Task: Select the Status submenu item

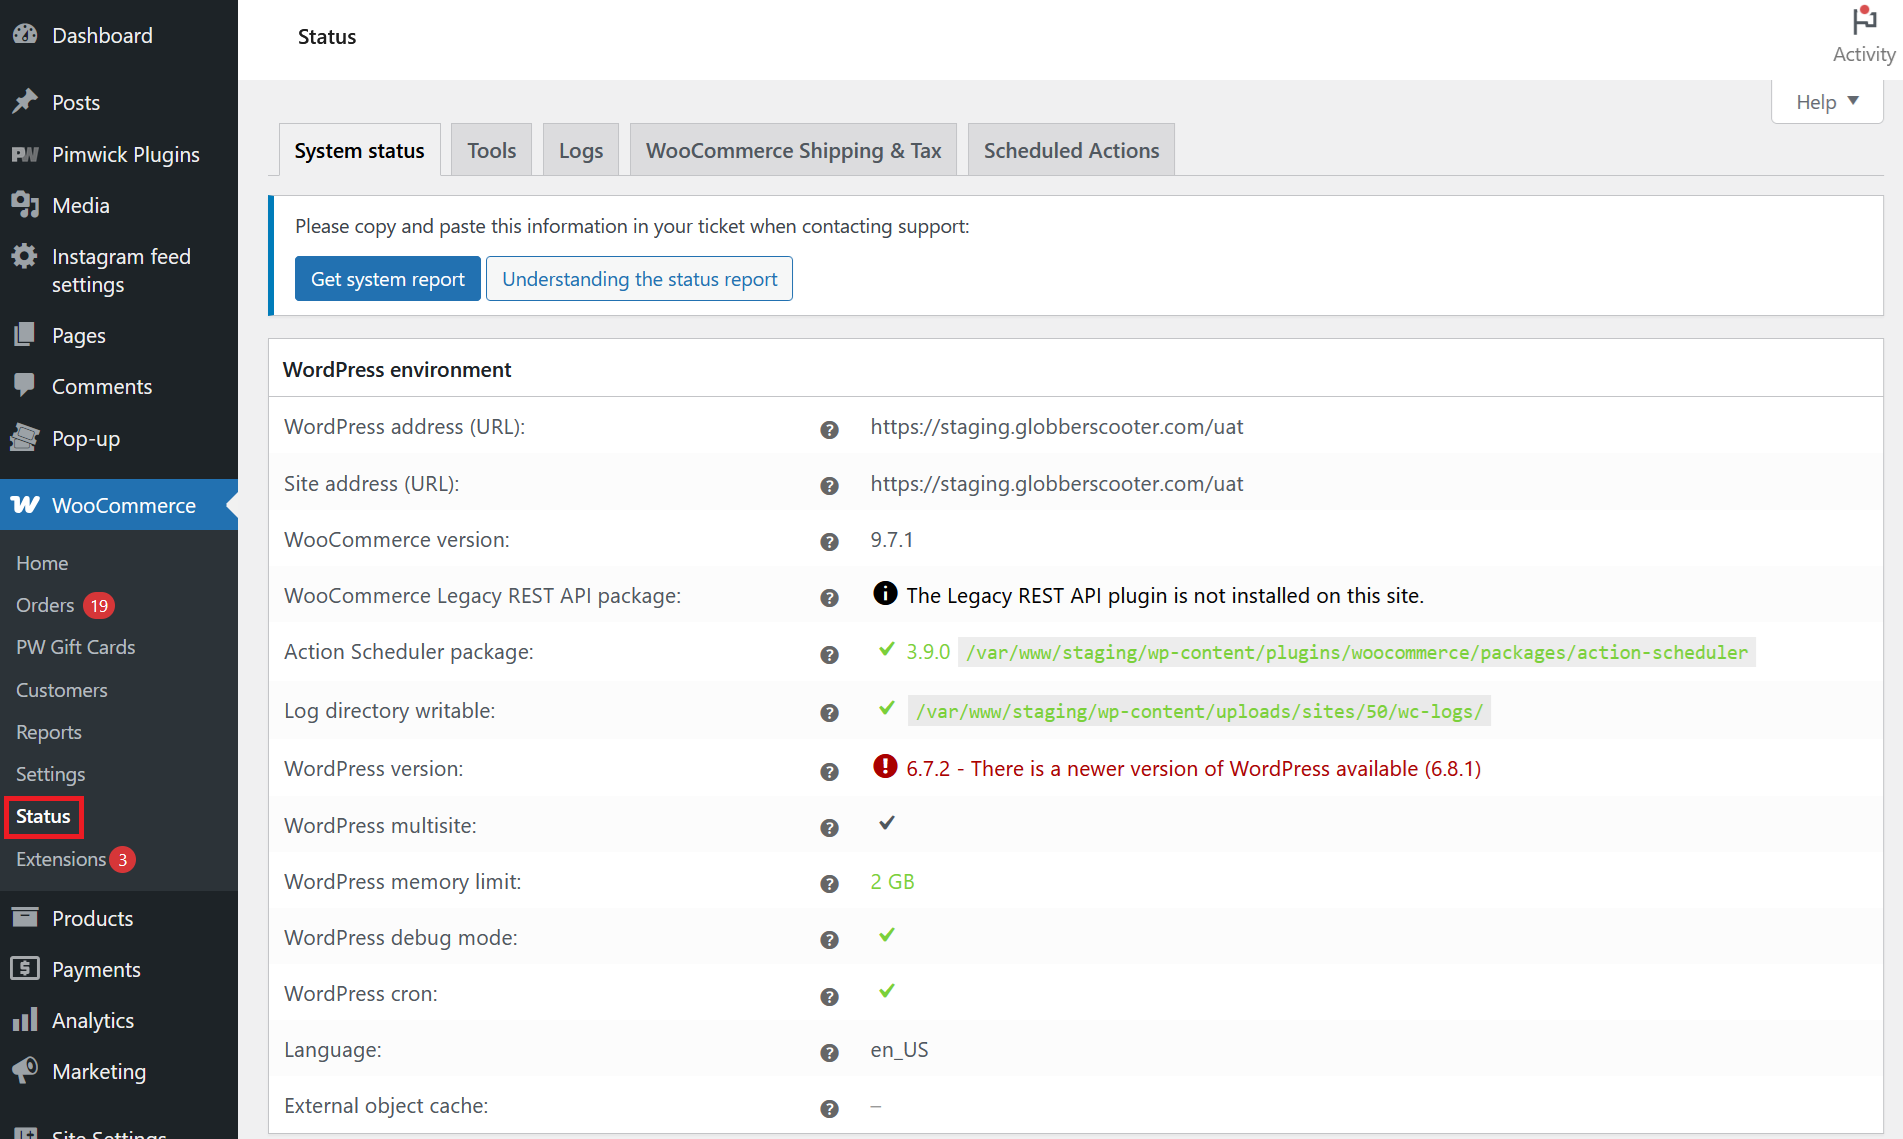Action: (x=43, y=816)
